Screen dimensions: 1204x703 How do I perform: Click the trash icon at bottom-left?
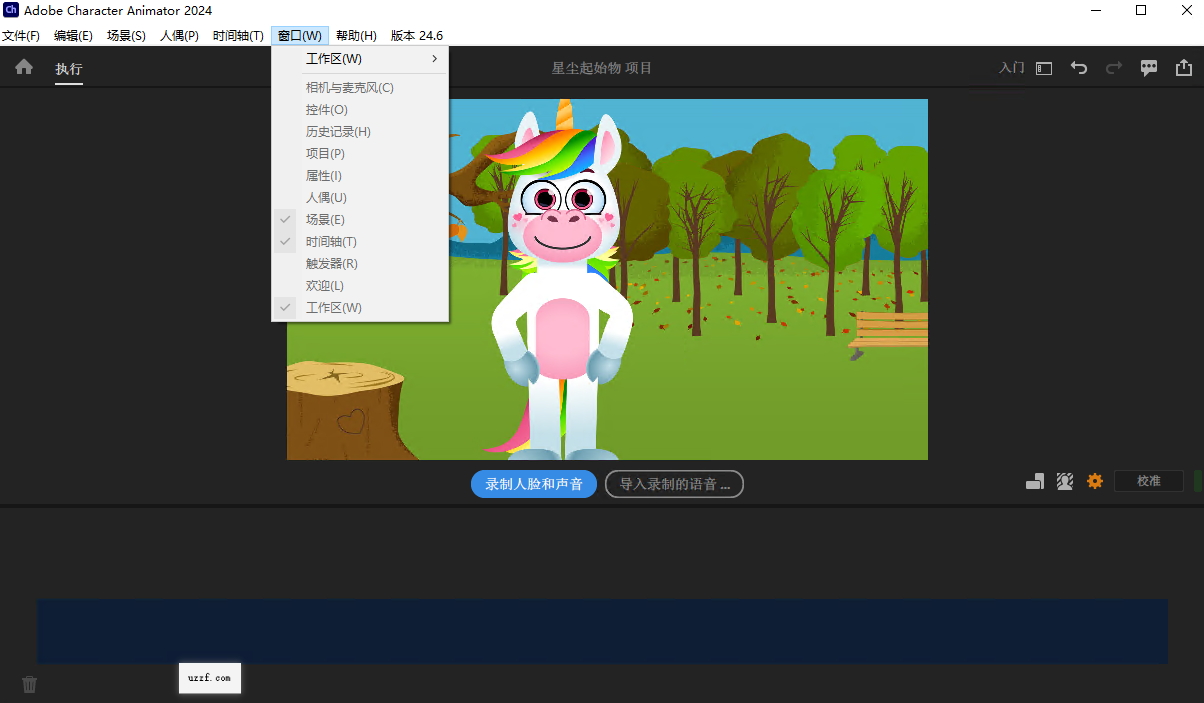29,684
